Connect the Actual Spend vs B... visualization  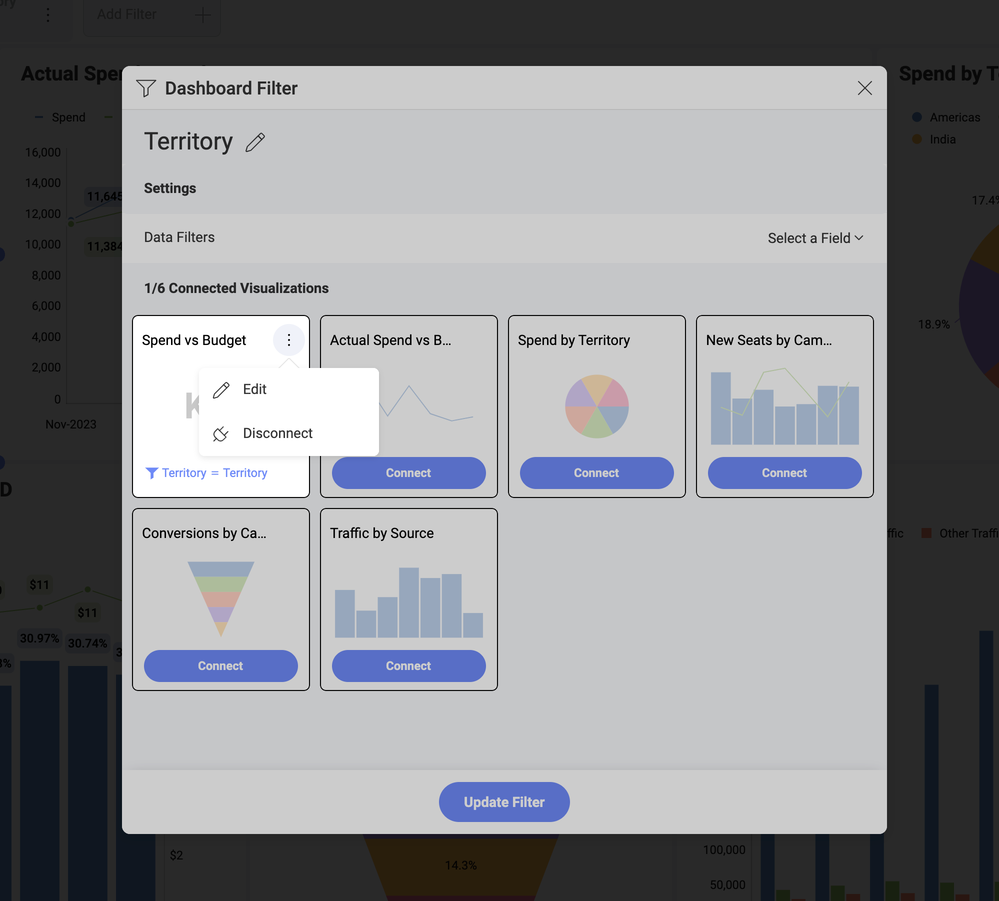[x=408, y=473]
